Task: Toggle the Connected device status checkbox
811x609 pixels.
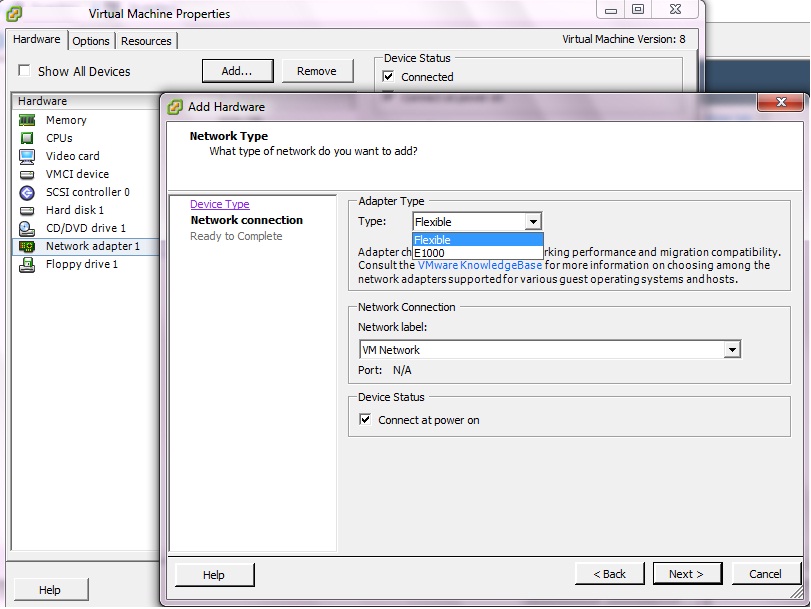Action: coord(389,77)
